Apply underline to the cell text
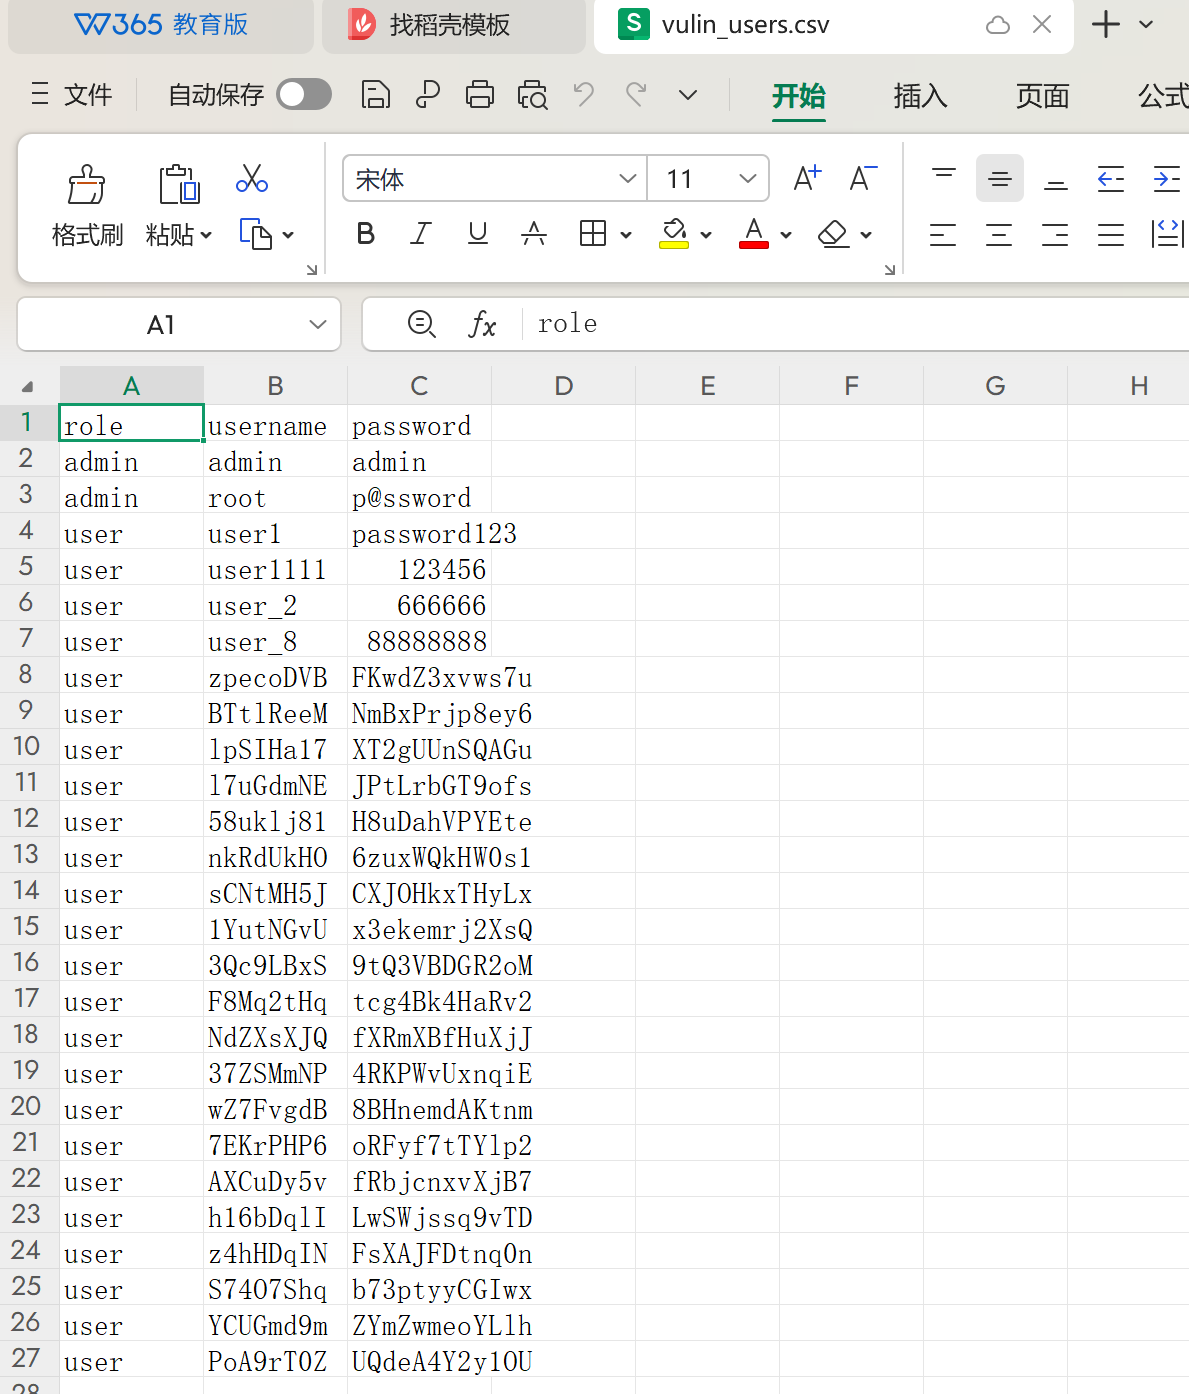Viewport: 1189px width, 1394px height. point(477,233)
